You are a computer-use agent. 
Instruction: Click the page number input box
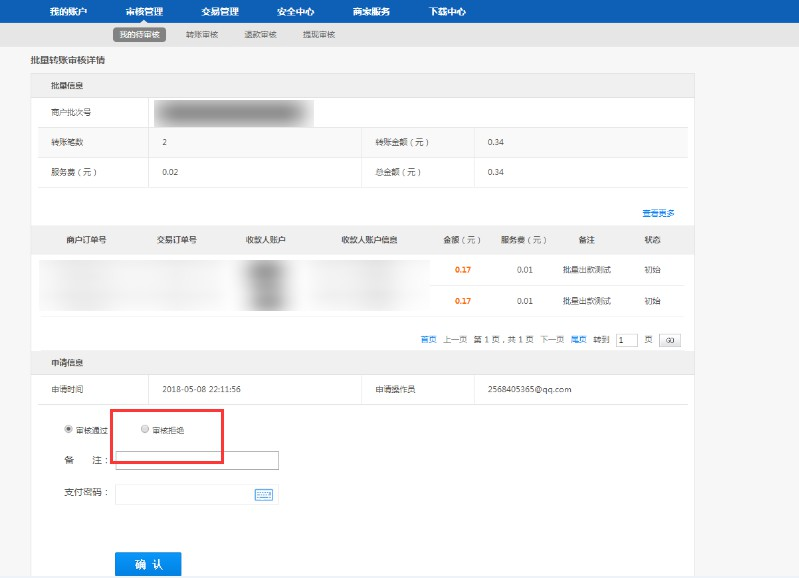[x=627, y=340]
